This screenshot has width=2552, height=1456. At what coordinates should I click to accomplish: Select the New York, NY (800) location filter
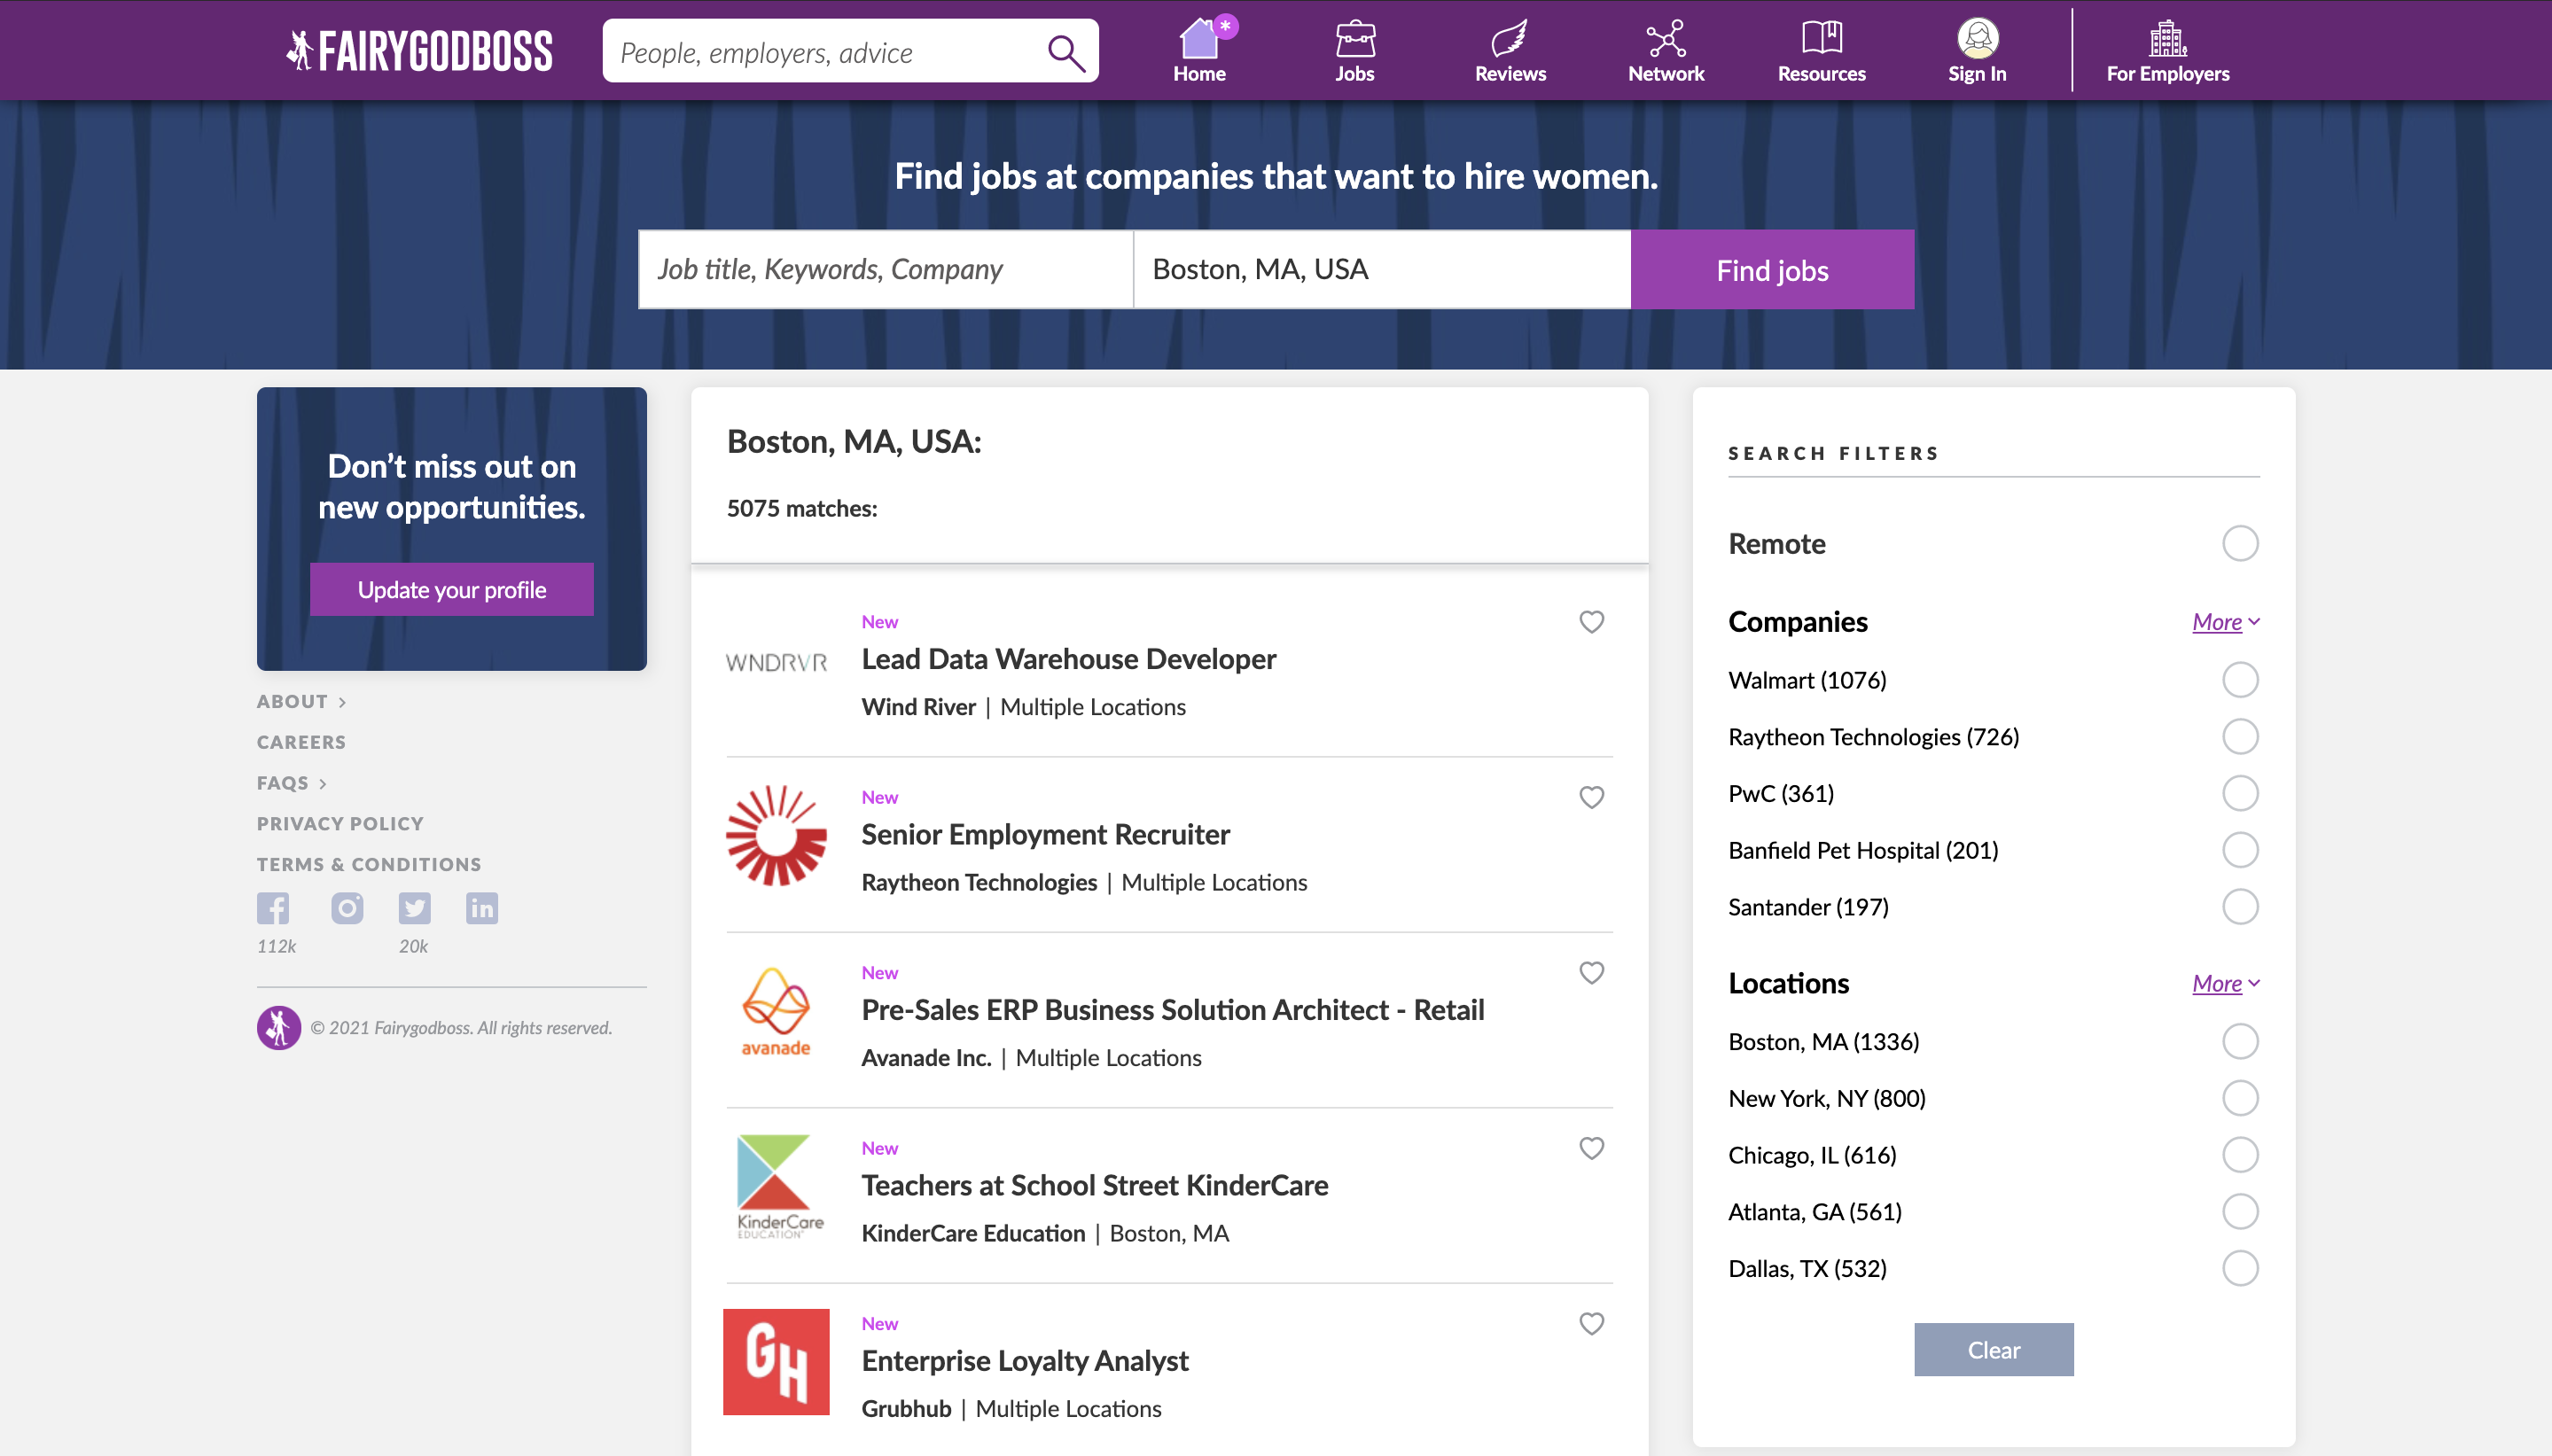[x=2240, y=1098]
